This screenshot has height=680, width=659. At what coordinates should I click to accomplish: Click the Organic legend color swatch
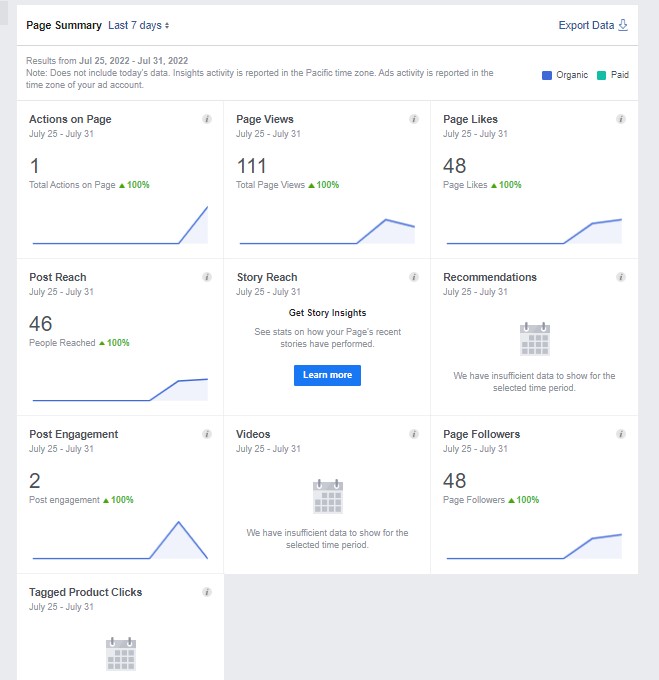pos(546,75)
